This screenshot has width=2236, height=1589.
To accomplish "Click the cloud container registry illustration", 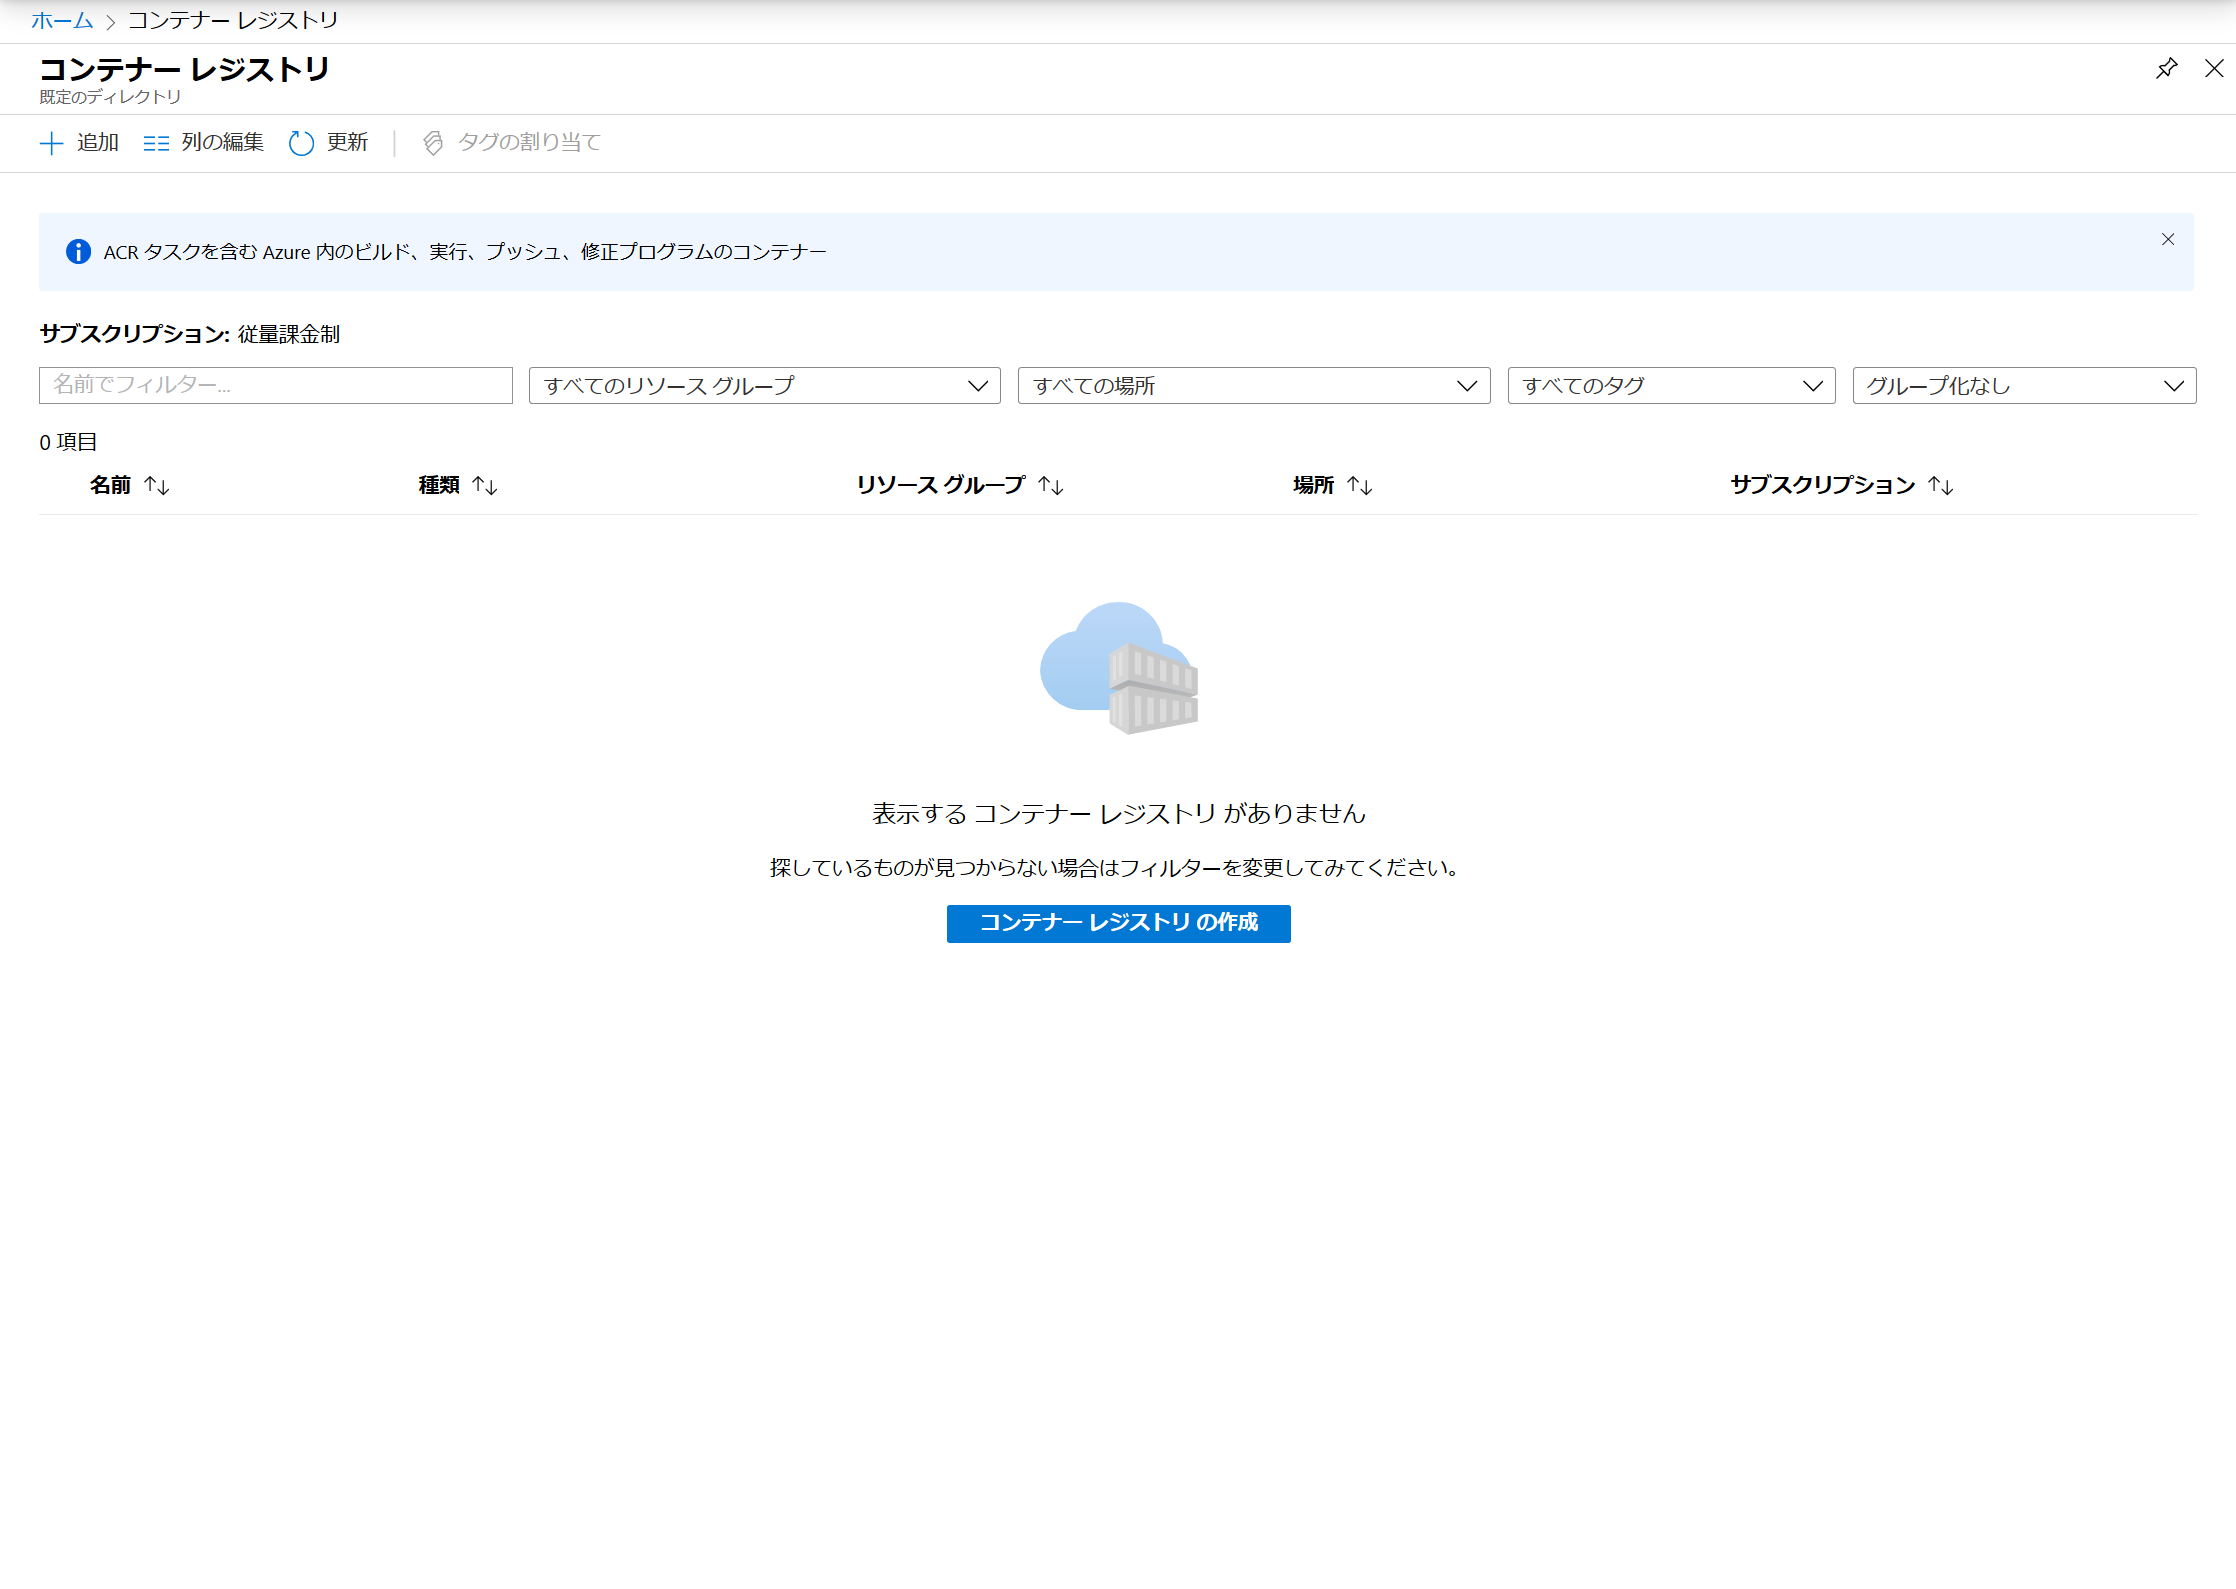I will pyautogui.click(x=1119, y=668).
